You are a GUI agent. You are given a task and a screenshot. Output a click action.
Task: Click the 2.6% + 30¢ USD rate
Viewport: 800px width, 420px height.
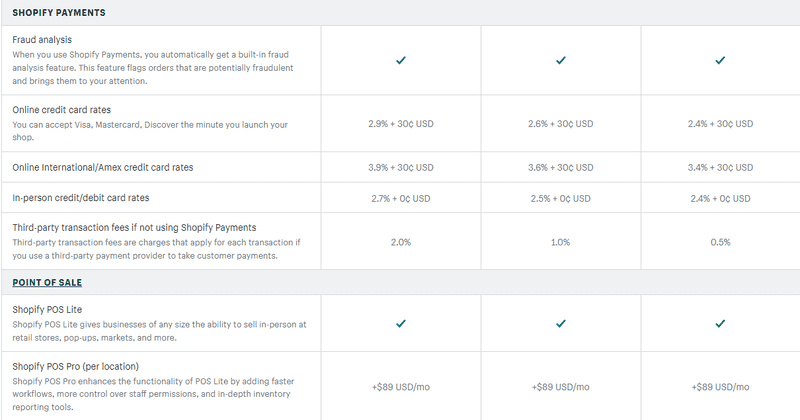(x=561, y=123)
